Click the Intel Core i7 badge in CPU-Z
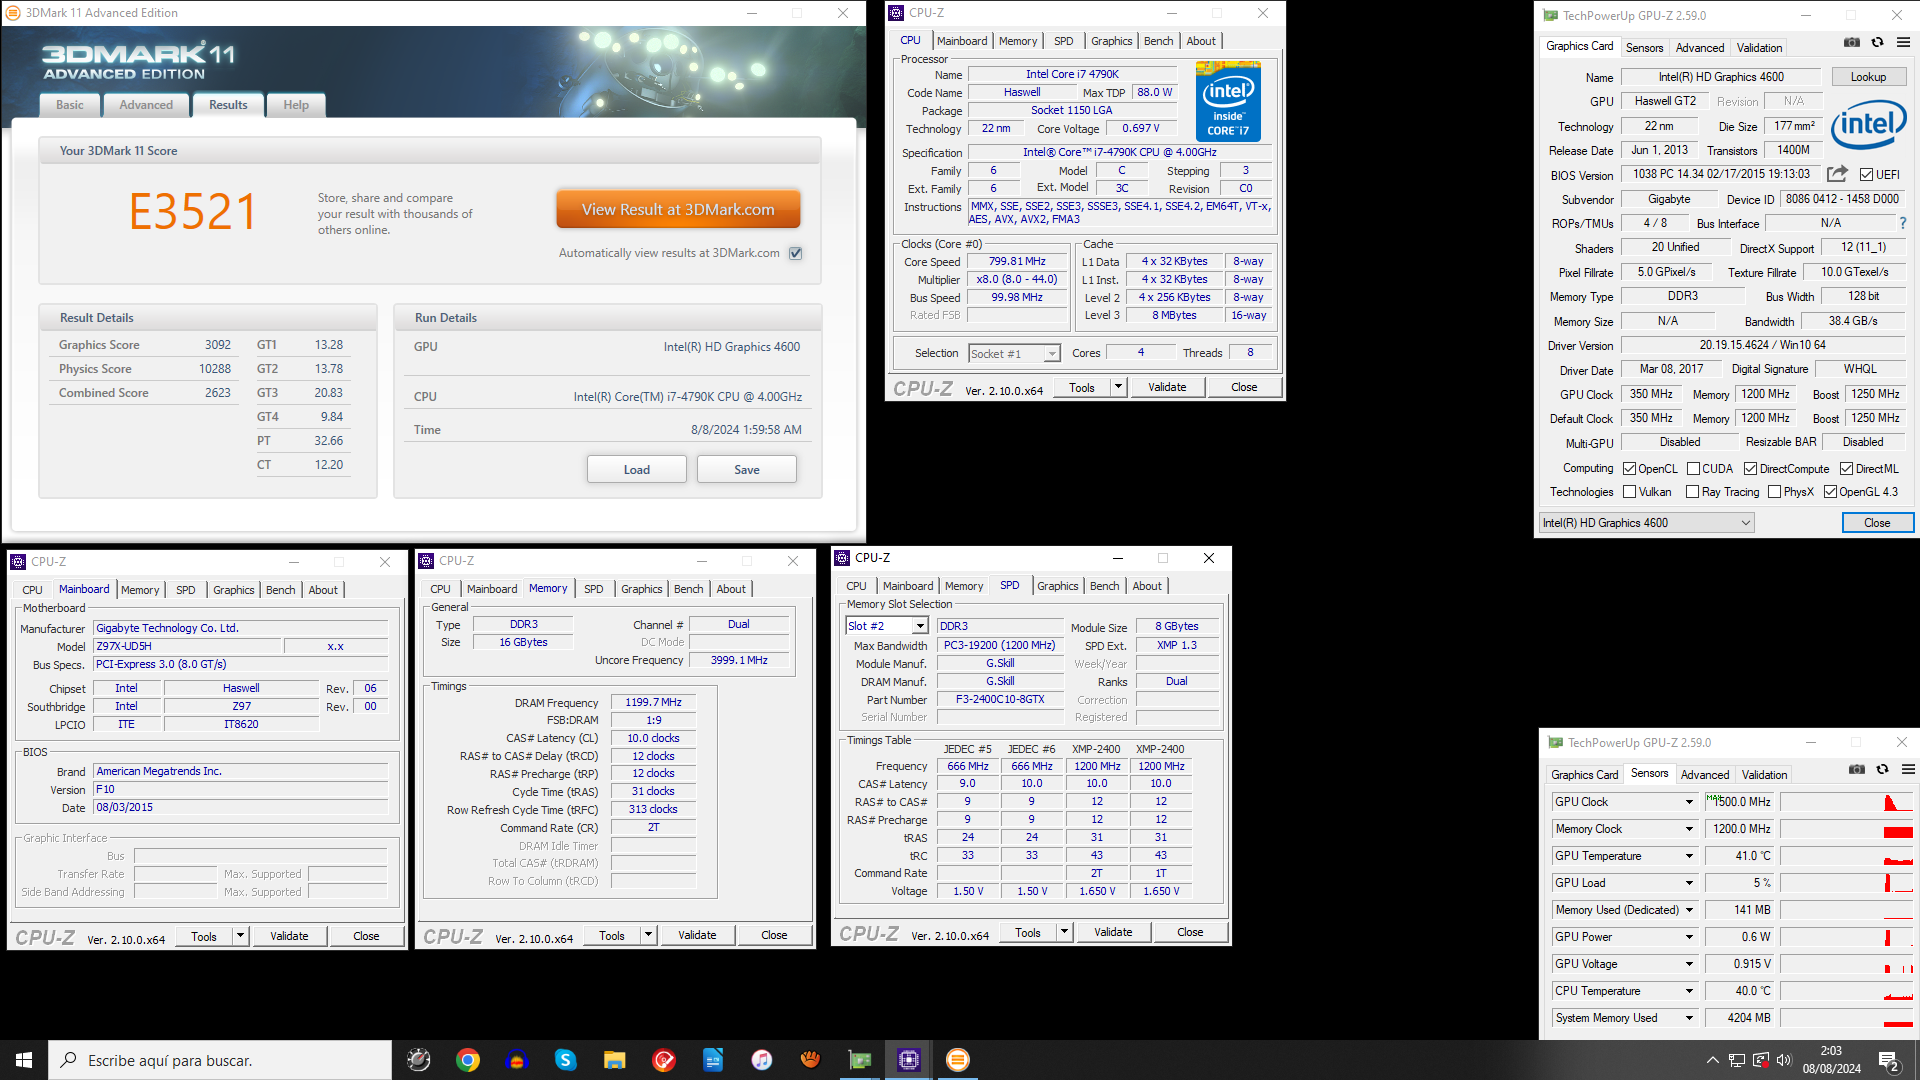Viewport: 1920px width, 1080px height. [1228, 102]
